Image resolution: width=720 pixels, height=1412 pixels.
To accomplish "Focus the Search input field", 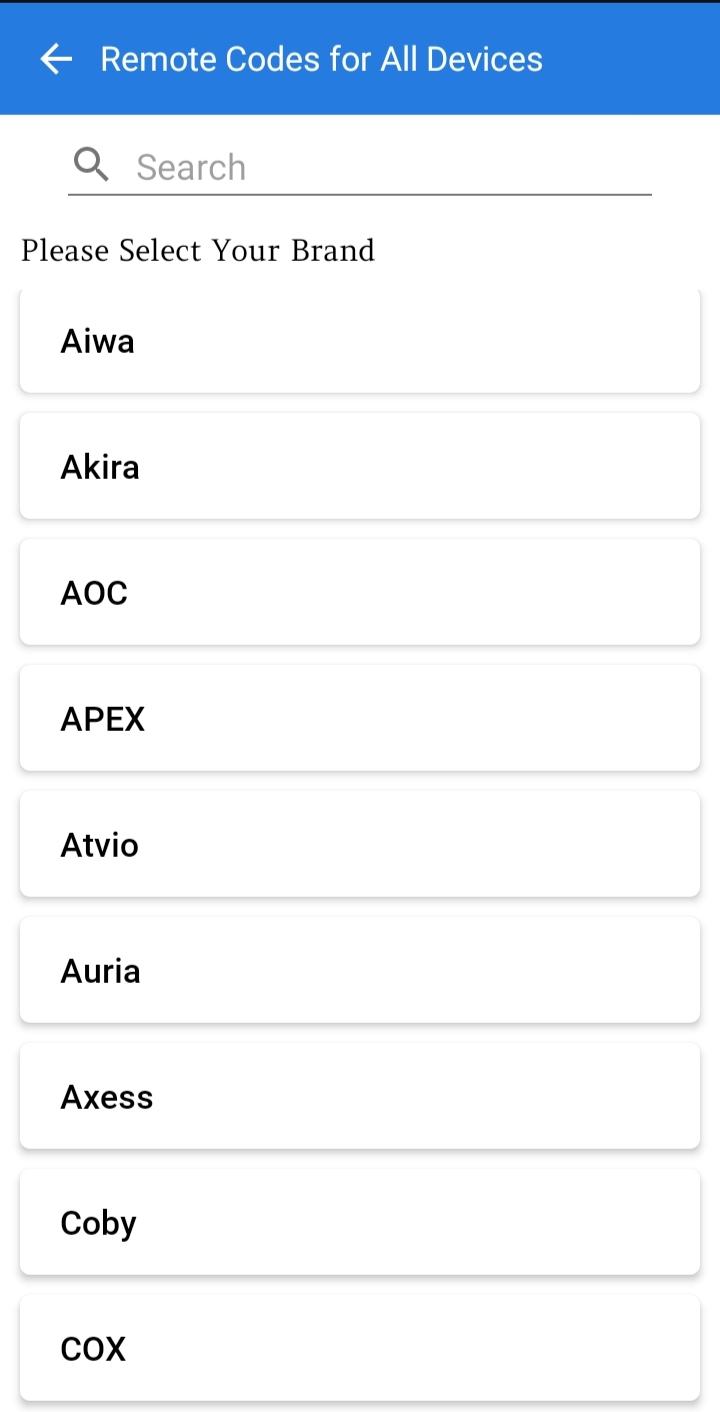I will pyautogui.click(x=360, y=166).
